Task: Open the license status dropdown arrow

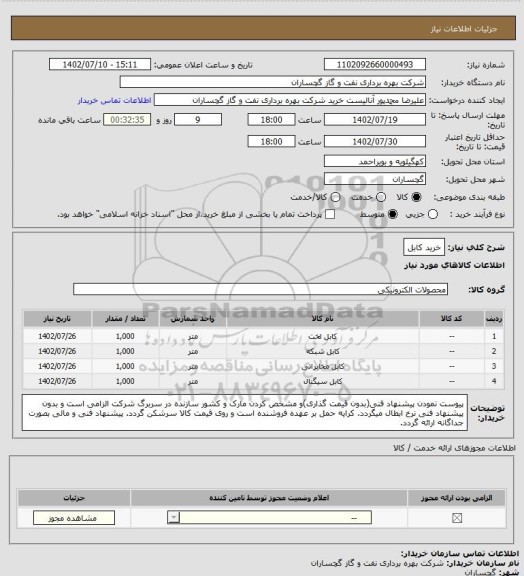Action: 173,518
